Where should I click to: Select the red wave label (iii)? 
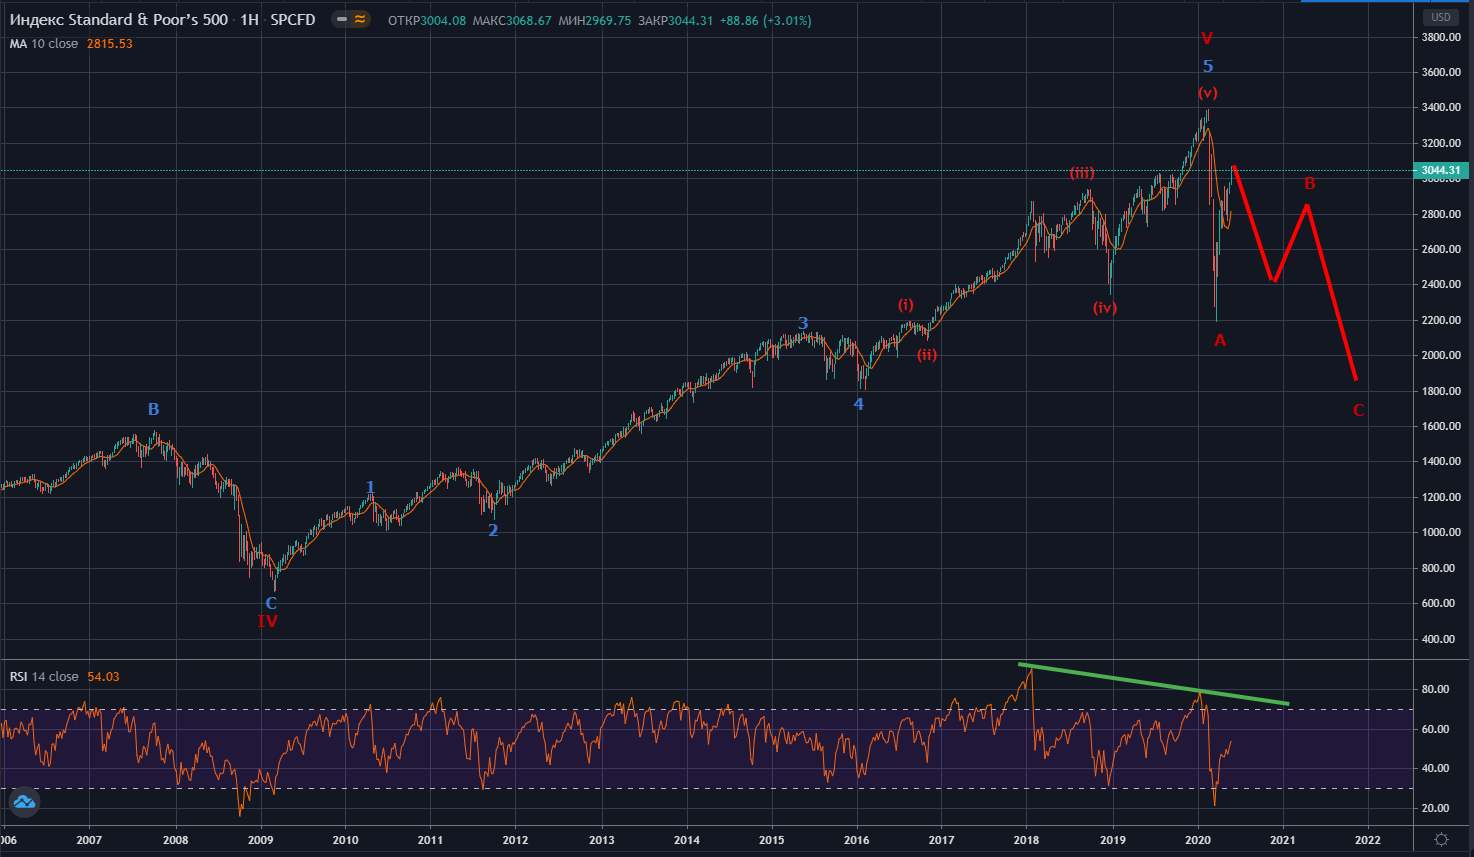tap(1082, 173)
